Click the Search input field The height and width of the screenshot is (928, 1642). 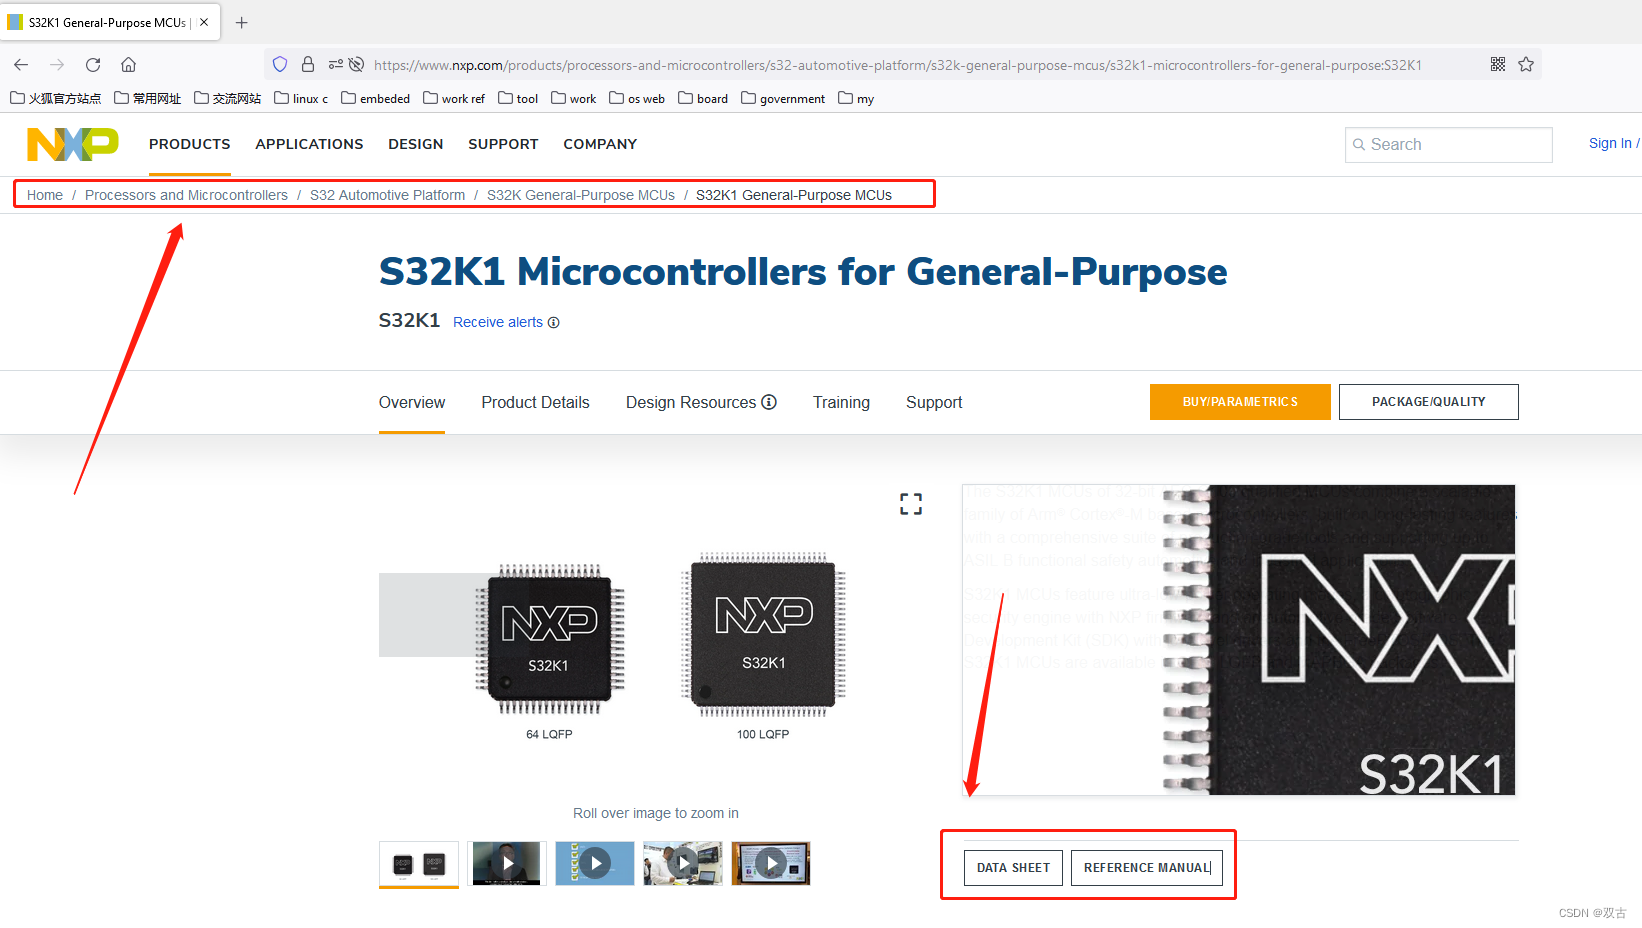pyautogui.click(x=1449, y=145)
